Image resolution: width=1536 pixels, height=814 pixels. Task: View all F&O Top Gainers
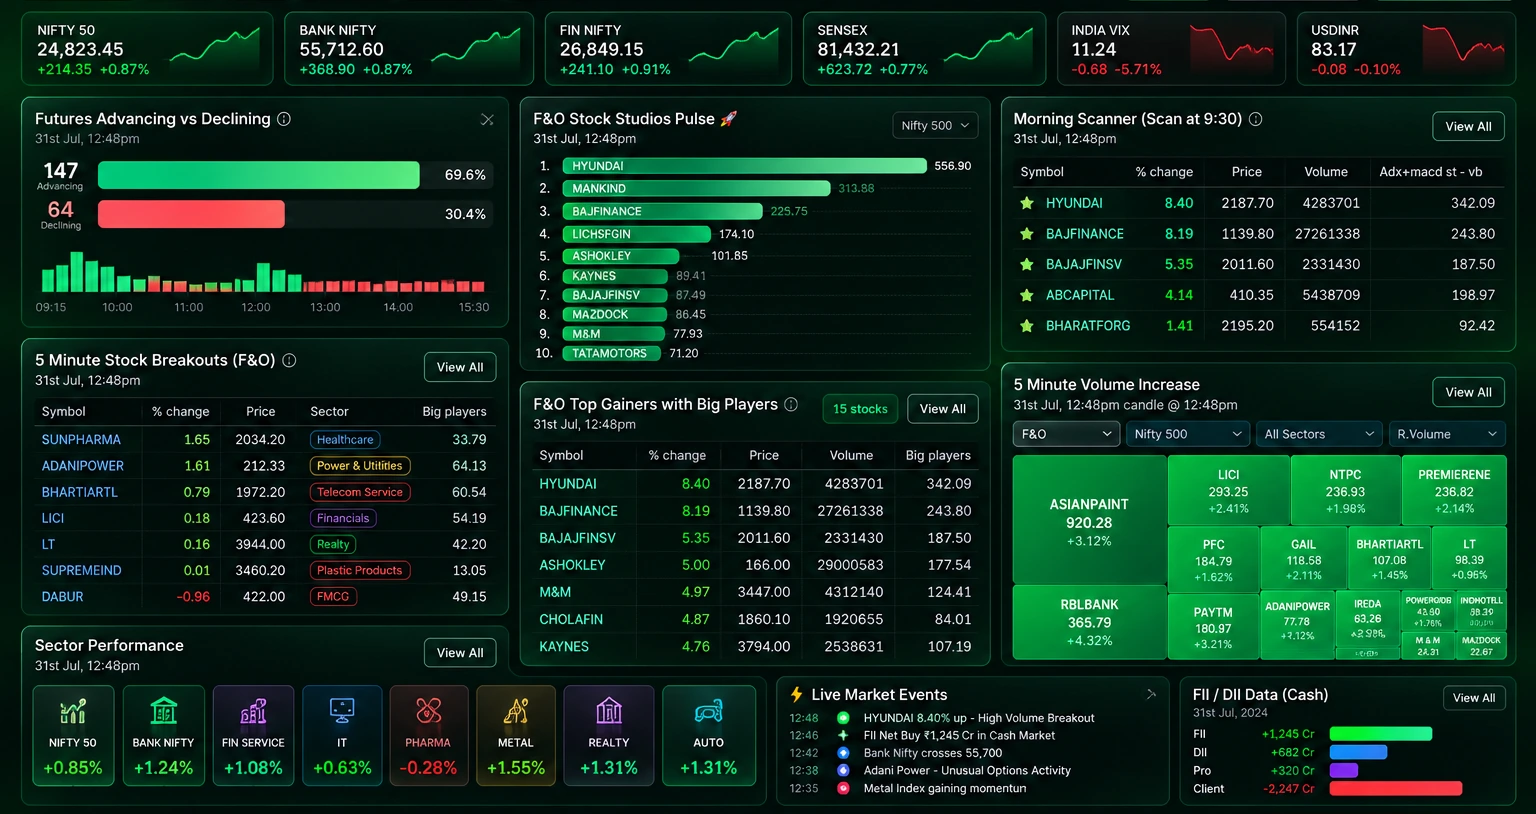pyautogui.click(x=943, y=409)
